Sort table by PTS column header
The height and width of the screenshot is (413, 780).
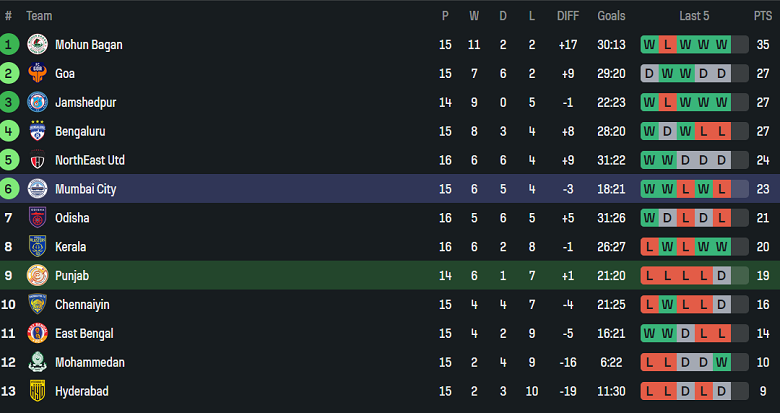762,16
